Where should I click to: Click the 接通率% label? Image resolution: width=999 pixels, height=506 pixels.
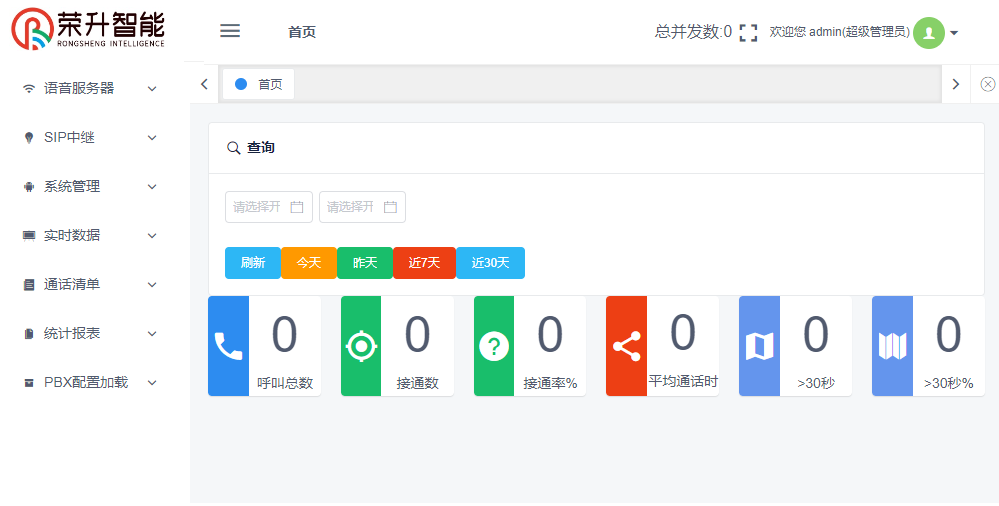[550, 383]
